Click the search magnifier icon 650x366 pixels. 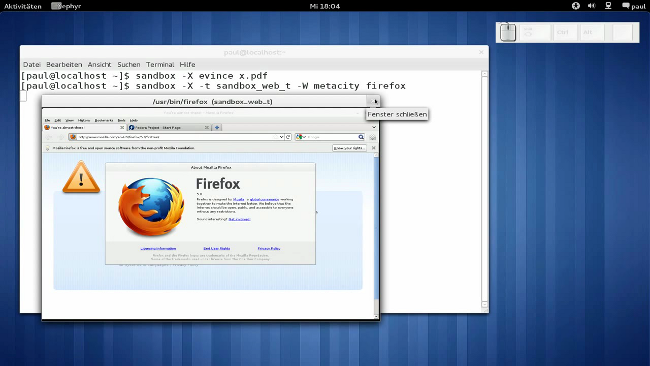point(361,137)
